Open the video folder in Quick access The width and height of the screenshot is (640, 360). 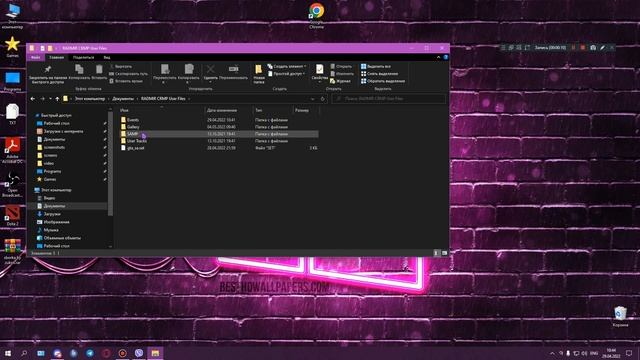[48, 163]
